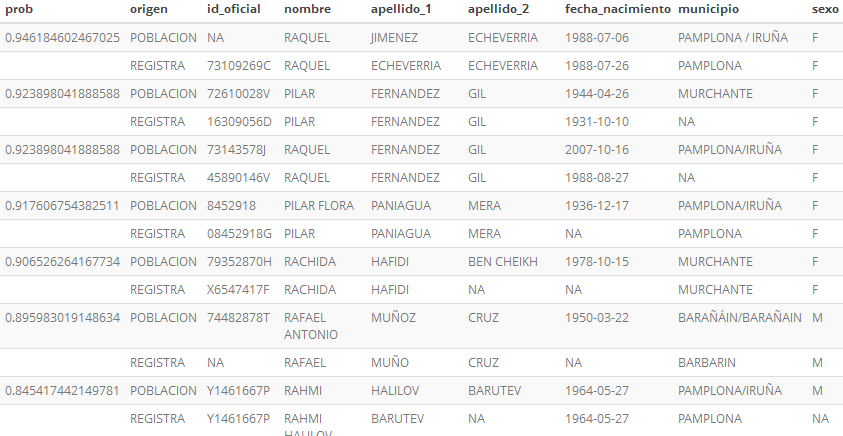Click the origen column header

tap(149, 9)
